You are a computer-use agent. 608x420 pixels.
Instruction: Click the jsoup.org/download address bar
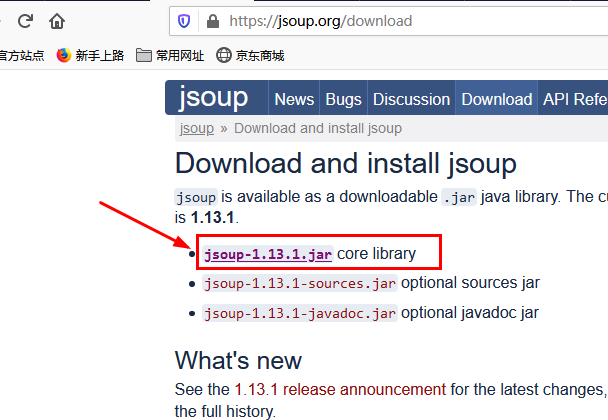coord(389,21)
